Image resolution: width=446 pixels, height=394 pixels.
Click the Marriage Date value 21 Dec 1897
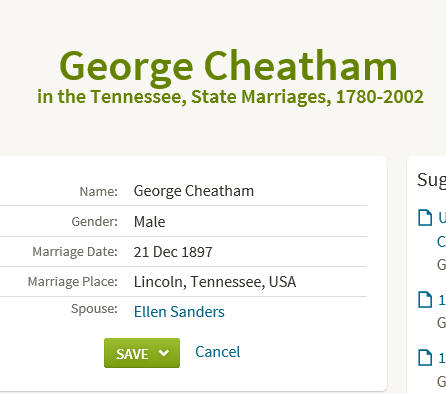[173, 252]
